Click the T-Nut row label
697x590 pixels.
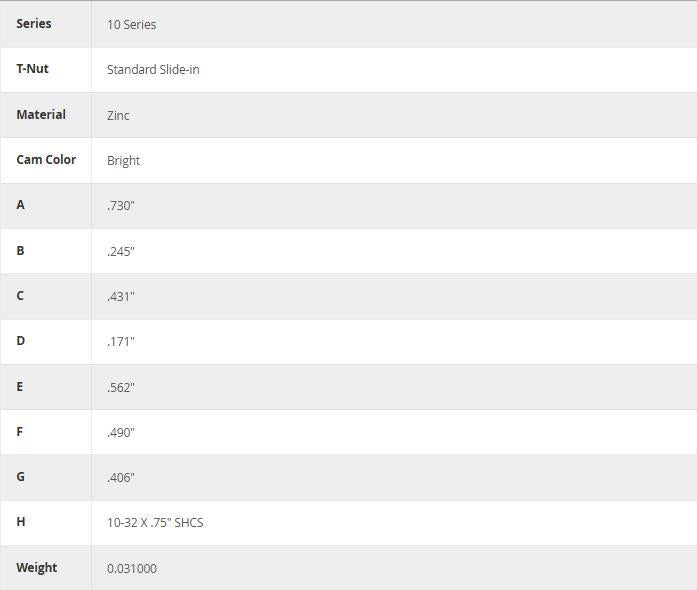coord(32,69)
